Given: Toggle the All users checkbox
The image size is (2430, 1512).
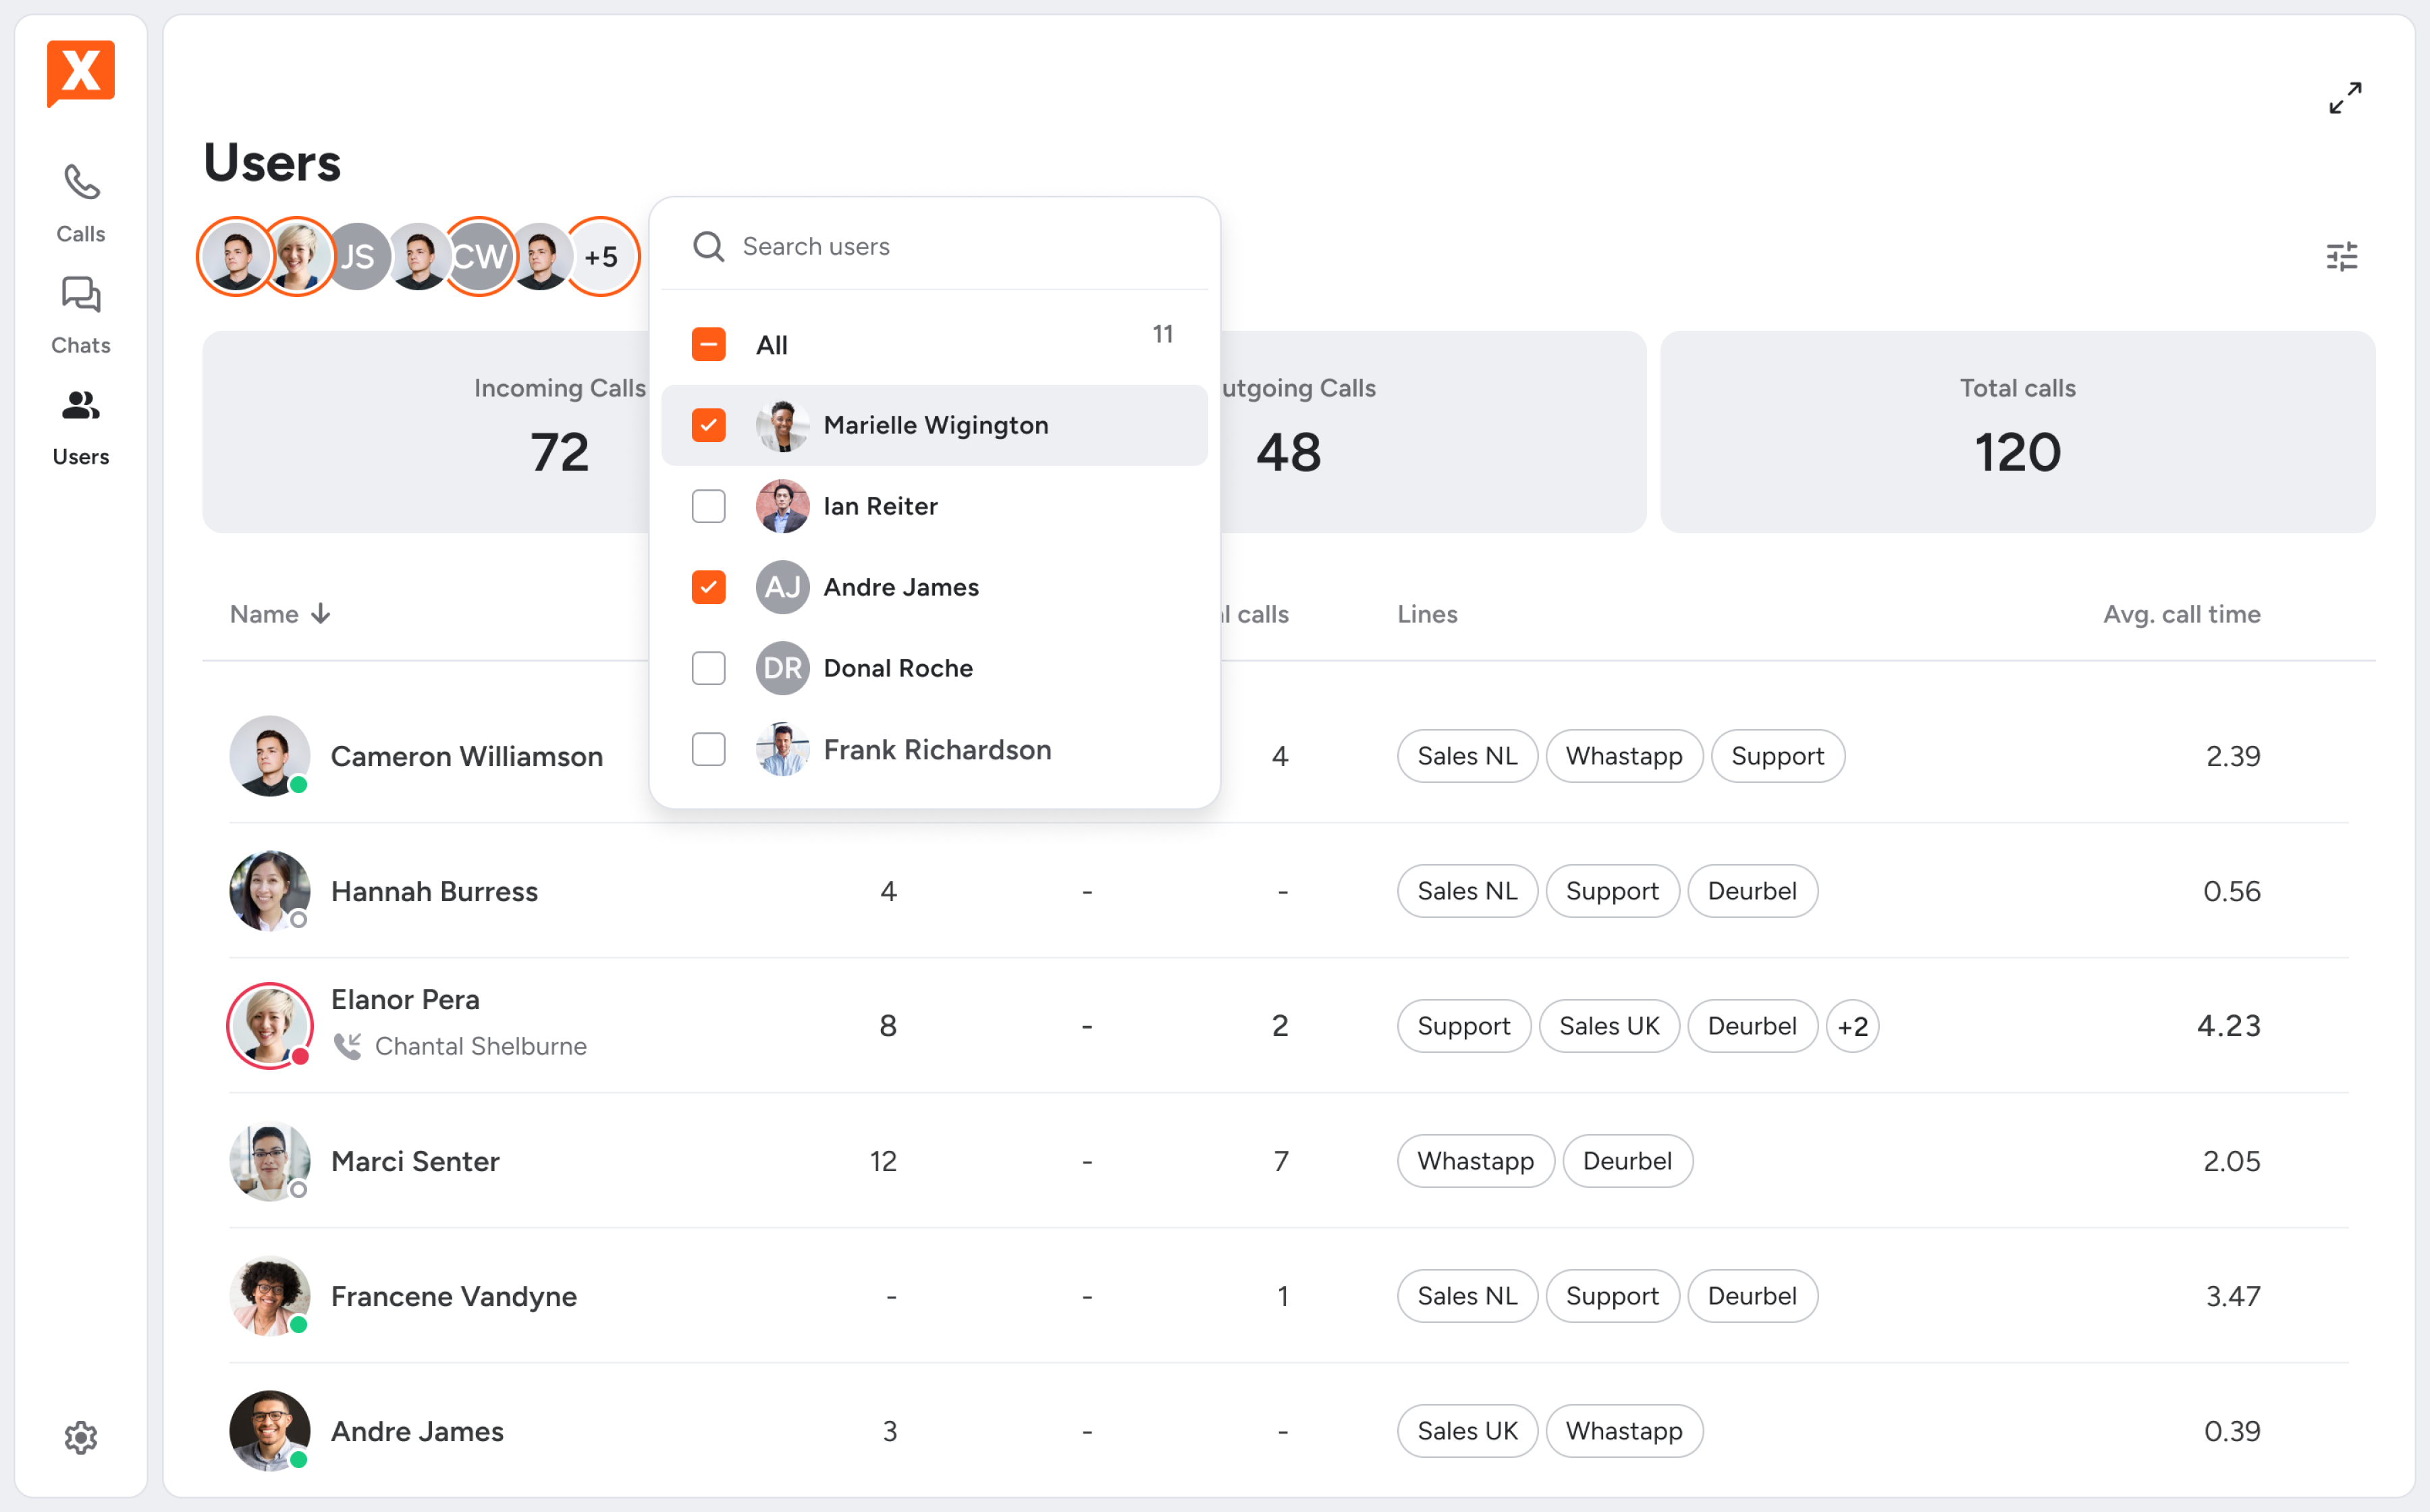Looking at the screenshot, I should coord(708,345).
